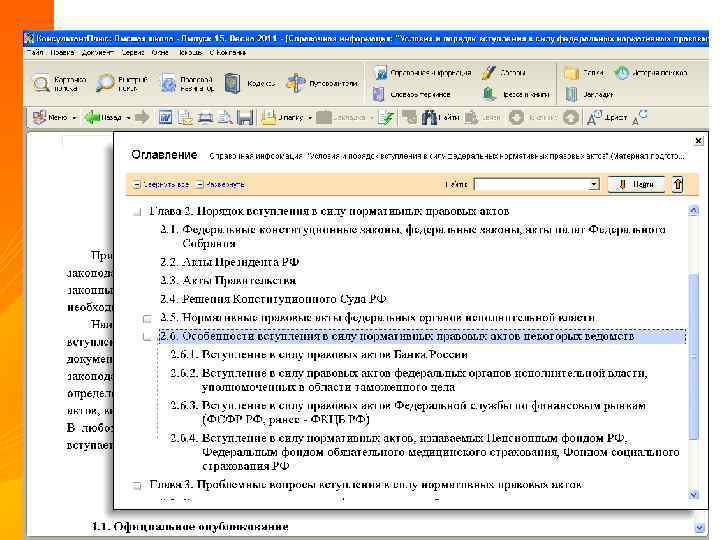720x540 pixels.
Task: Click Развернуть in contents dialog
Action: point(220,185)
